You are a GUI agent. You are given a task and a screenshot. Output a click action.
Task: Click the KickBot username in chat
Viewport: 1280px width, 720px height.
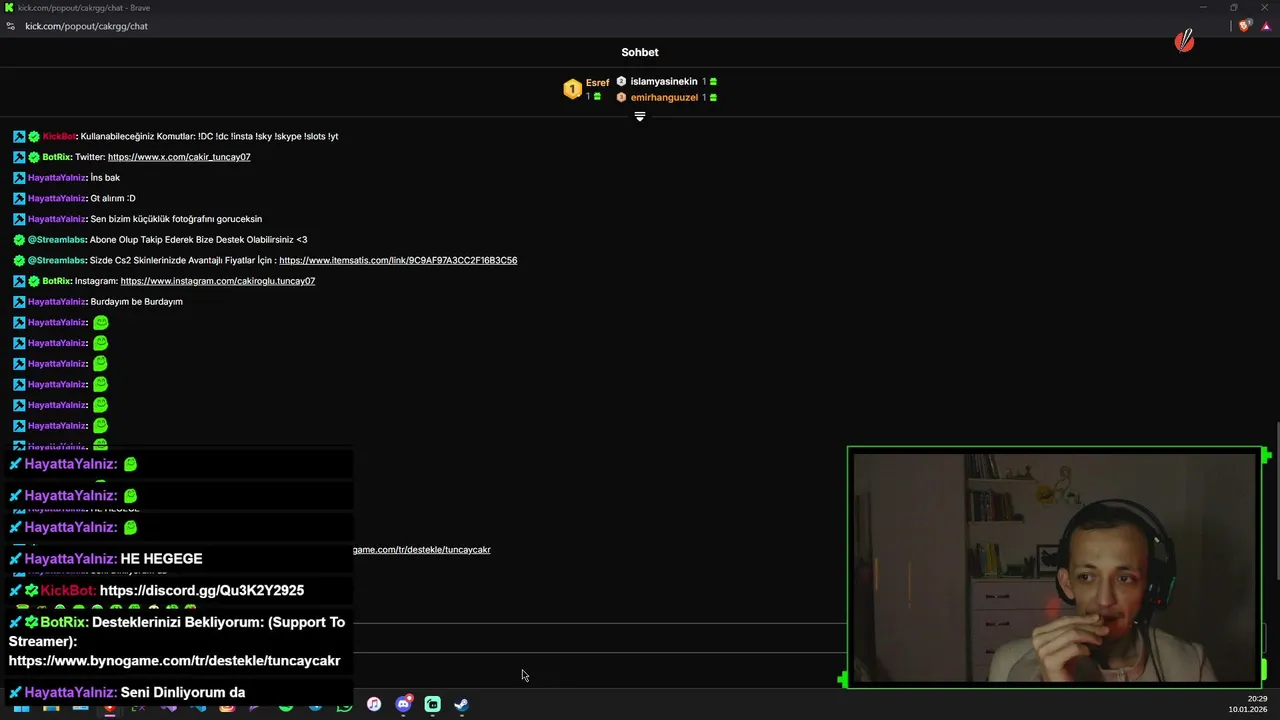tap(59, 136)
